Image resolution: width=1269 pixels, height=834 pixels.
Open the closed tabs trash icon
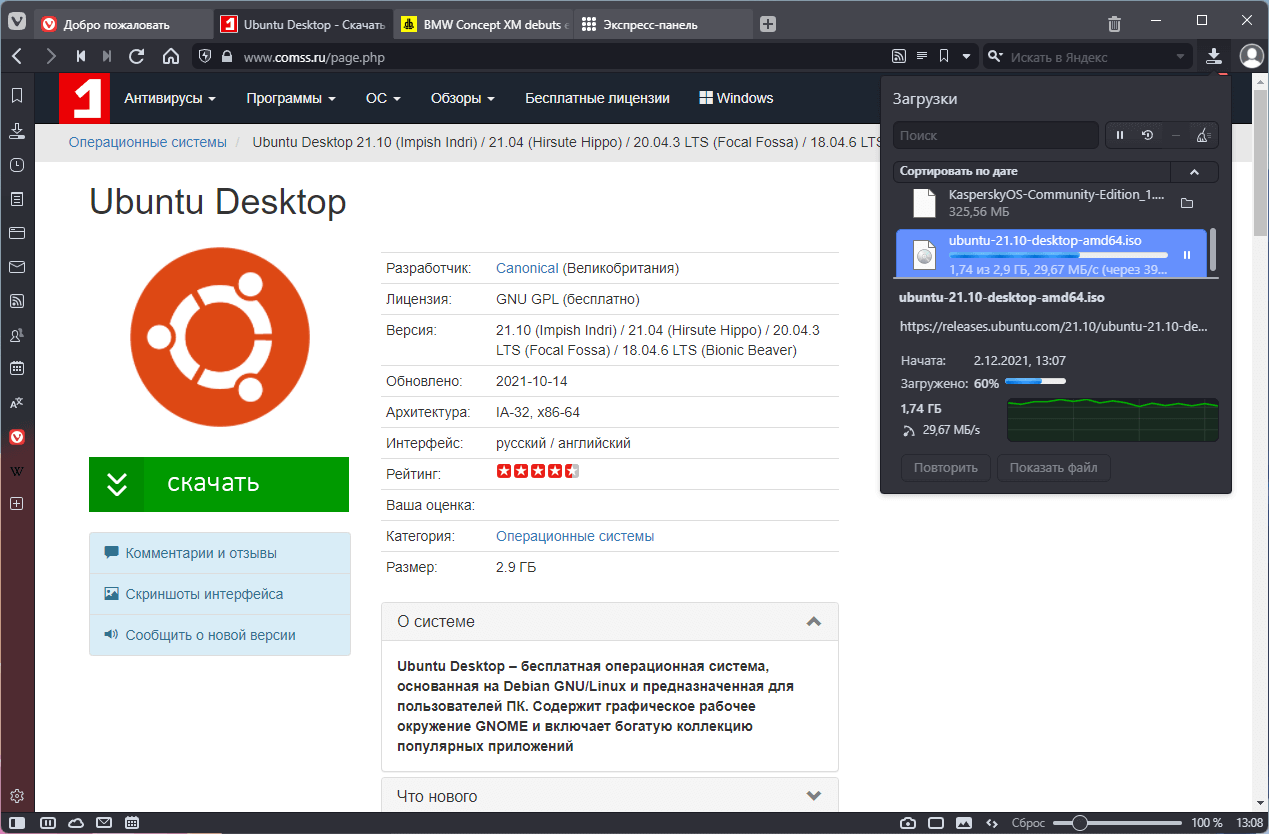tap(1115, 24)
